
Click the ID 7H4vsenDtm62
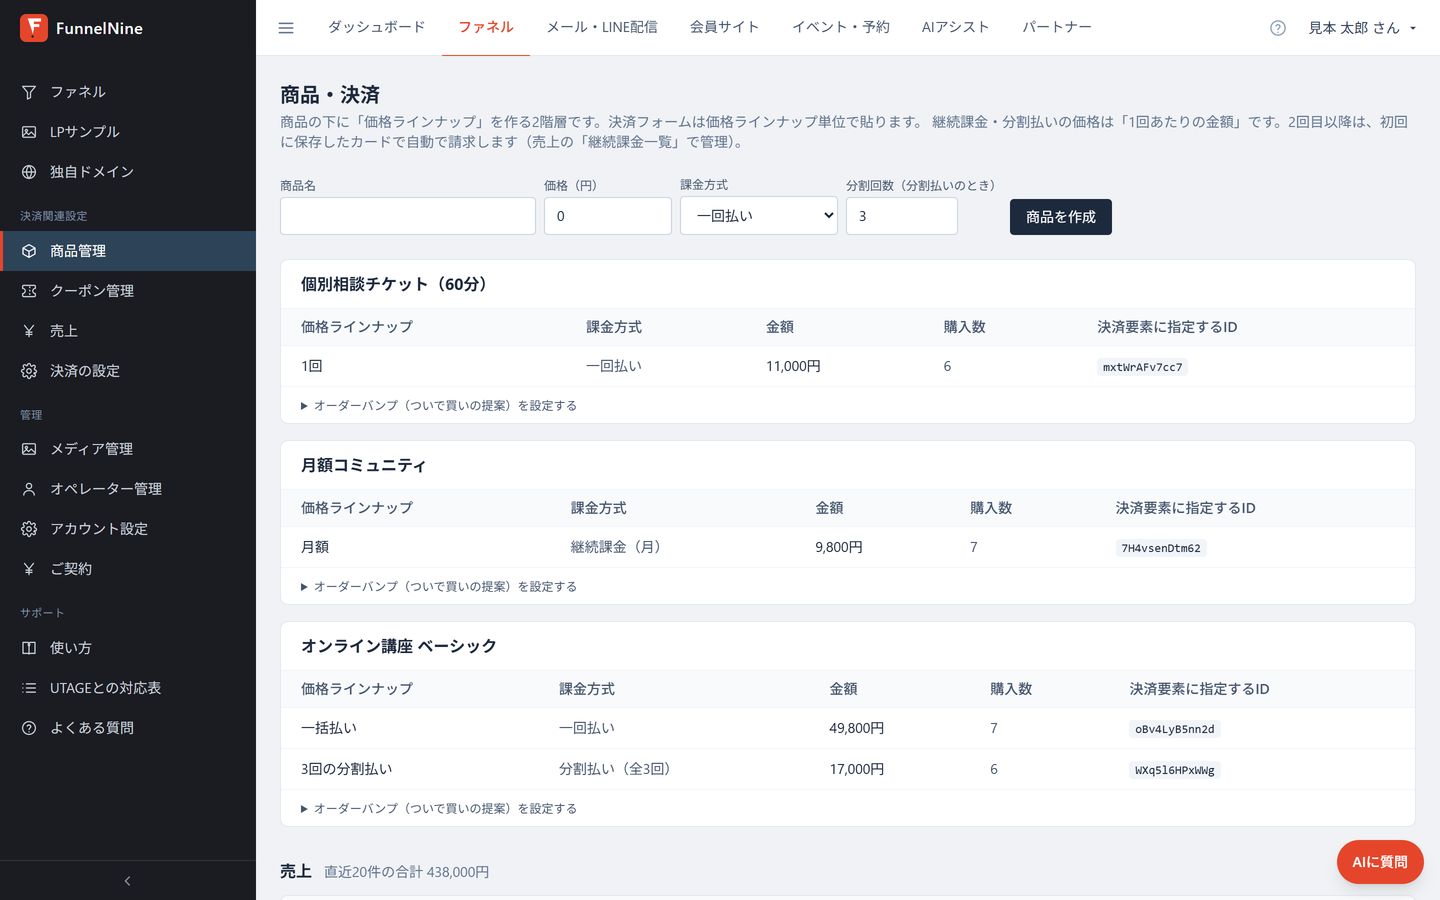pyautogui.click(x=1161, y=548)
